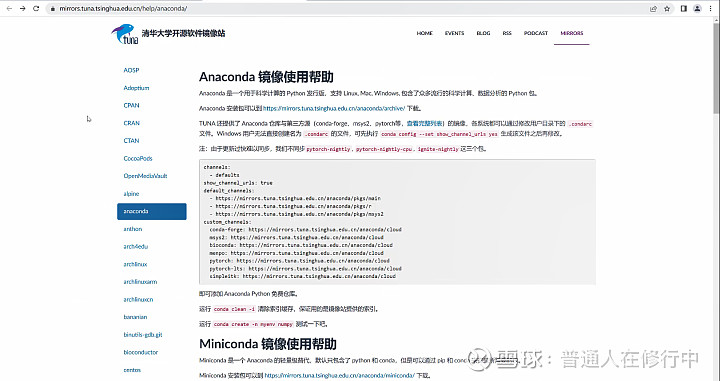The image size is (720, 381).
Task: Click the simpleitk channel line in code
Action: (x=302, y=277)
